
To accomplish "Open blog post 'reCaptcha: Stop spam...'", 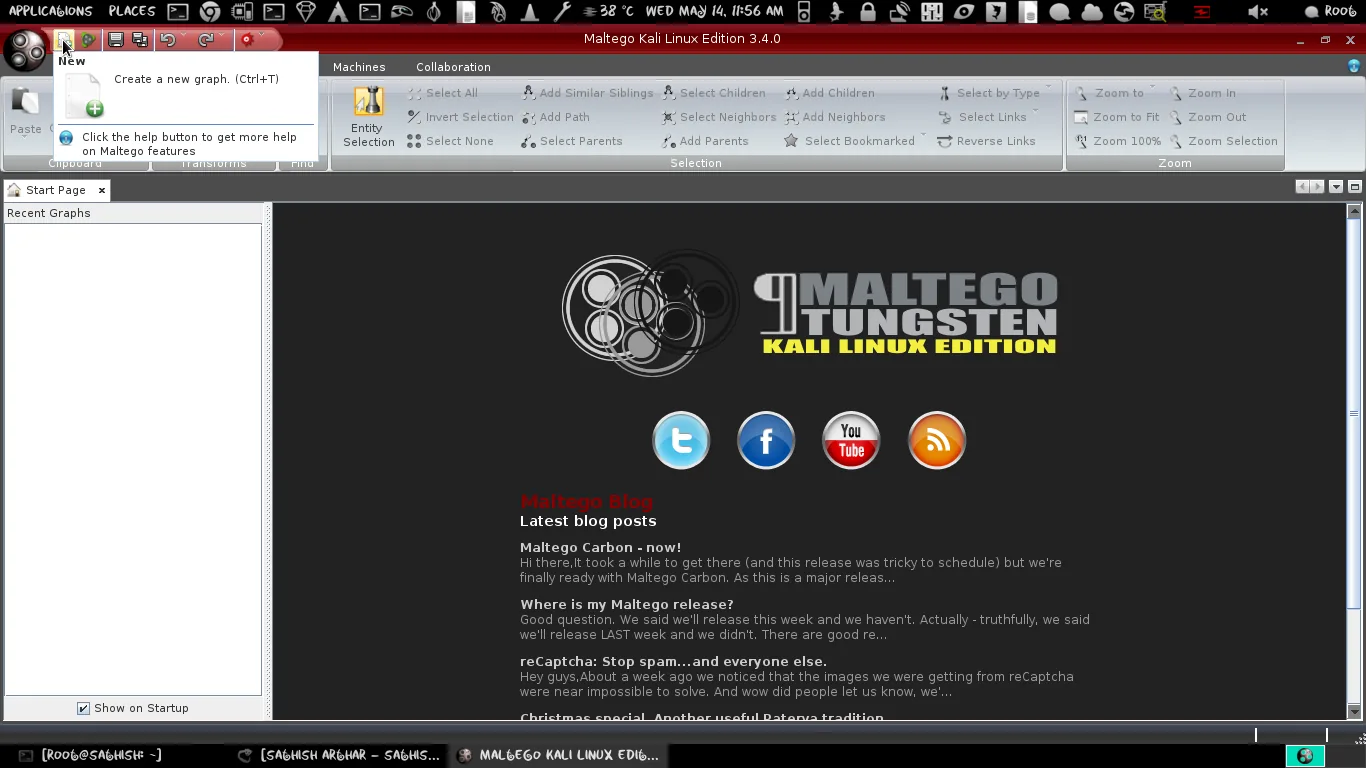I will (673, 662).
